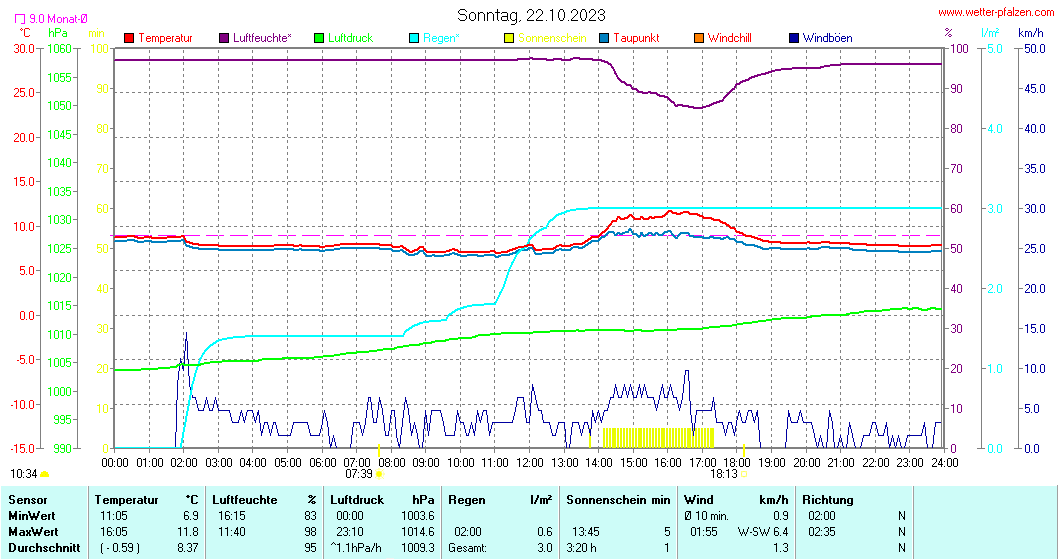Click the Sensor table header
Viewport: 1058px width, 559px height.
pyautogui.click(x=28, y=500)
